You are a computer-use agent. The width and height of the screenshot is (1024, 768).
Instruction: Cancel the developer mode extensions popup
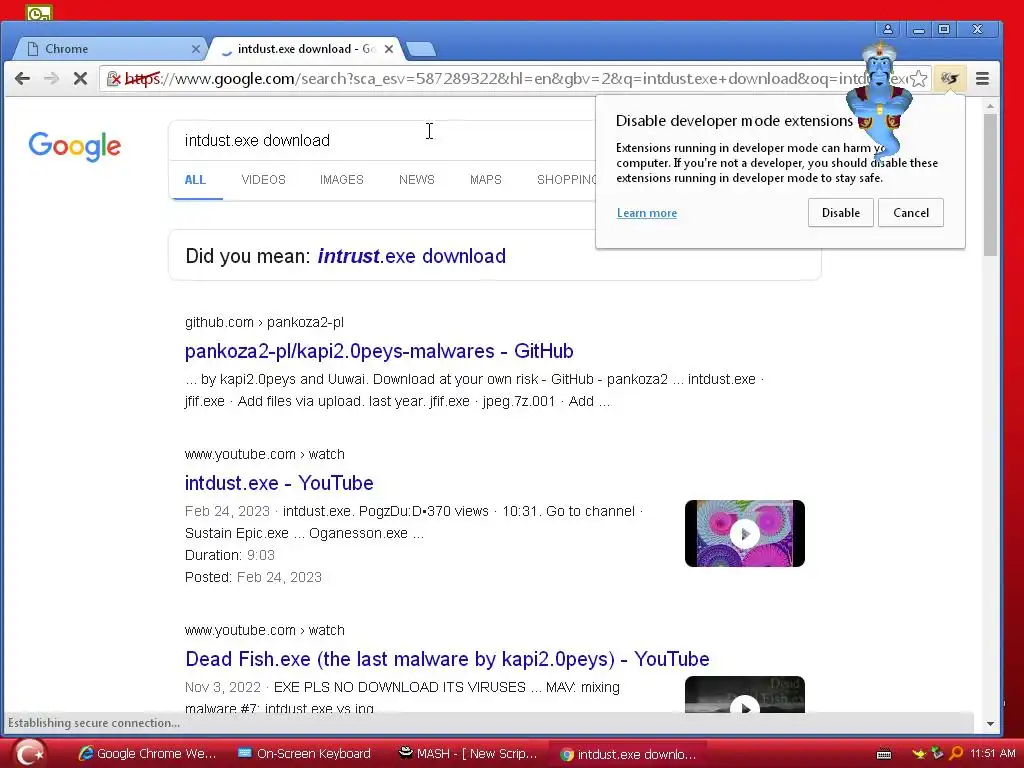point(911,213)
